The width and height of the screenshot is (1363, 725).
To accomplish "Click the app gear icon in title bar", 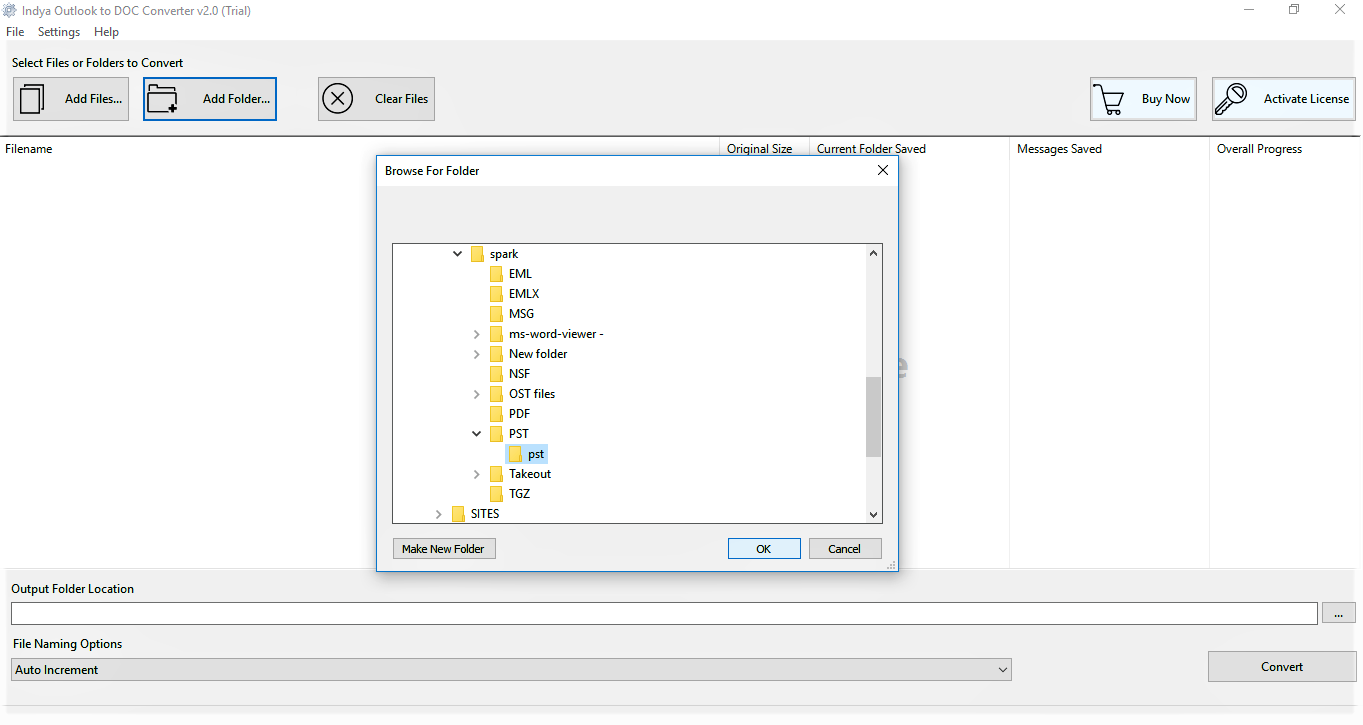I will point(10,10).
